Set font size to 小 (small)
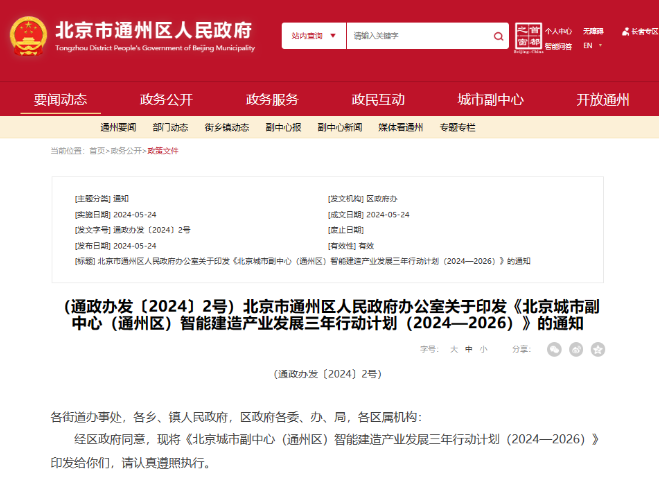The image size is (659, 487). 483,349
